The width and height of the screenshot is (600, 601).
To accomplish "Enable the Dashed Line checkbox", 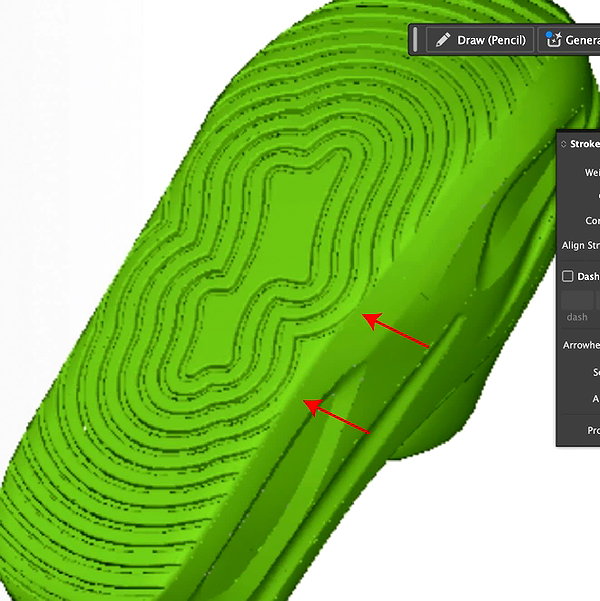I will [567, 276].
